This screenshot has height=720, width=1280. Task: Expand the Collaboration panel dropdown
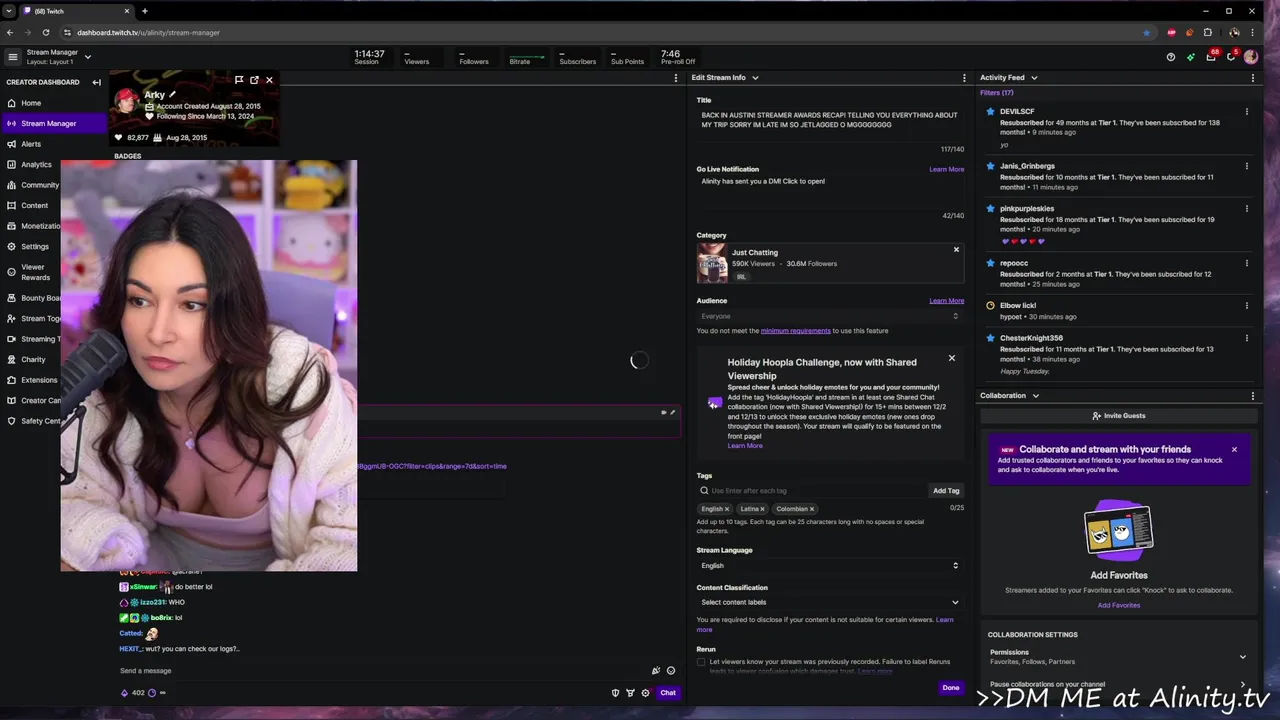click(x=1035, y=396)
